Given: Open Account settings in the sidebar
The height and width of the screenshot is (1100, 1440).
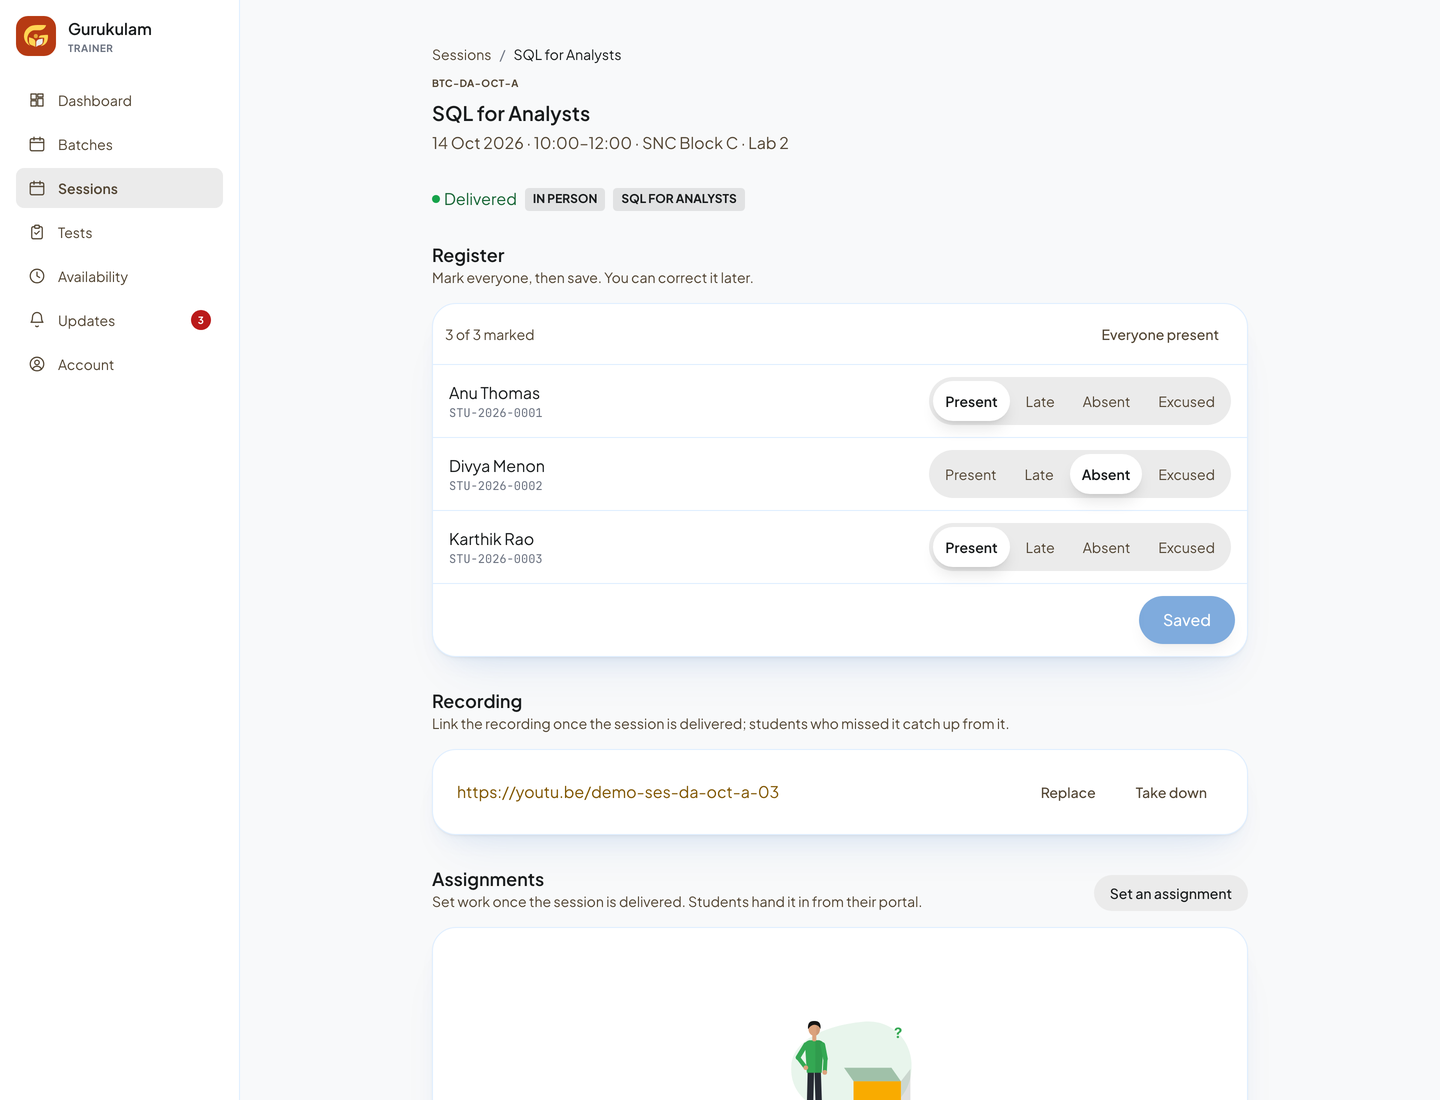Looking at the screenshot, I should click(119, 364).
